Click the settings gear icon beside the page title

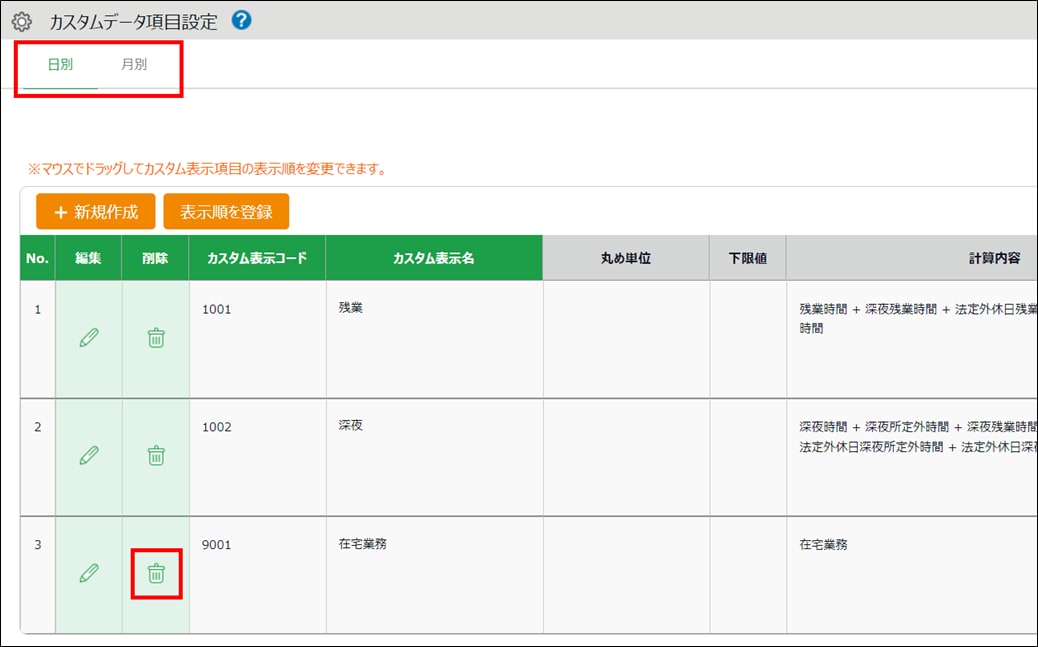tap(21, 21)
